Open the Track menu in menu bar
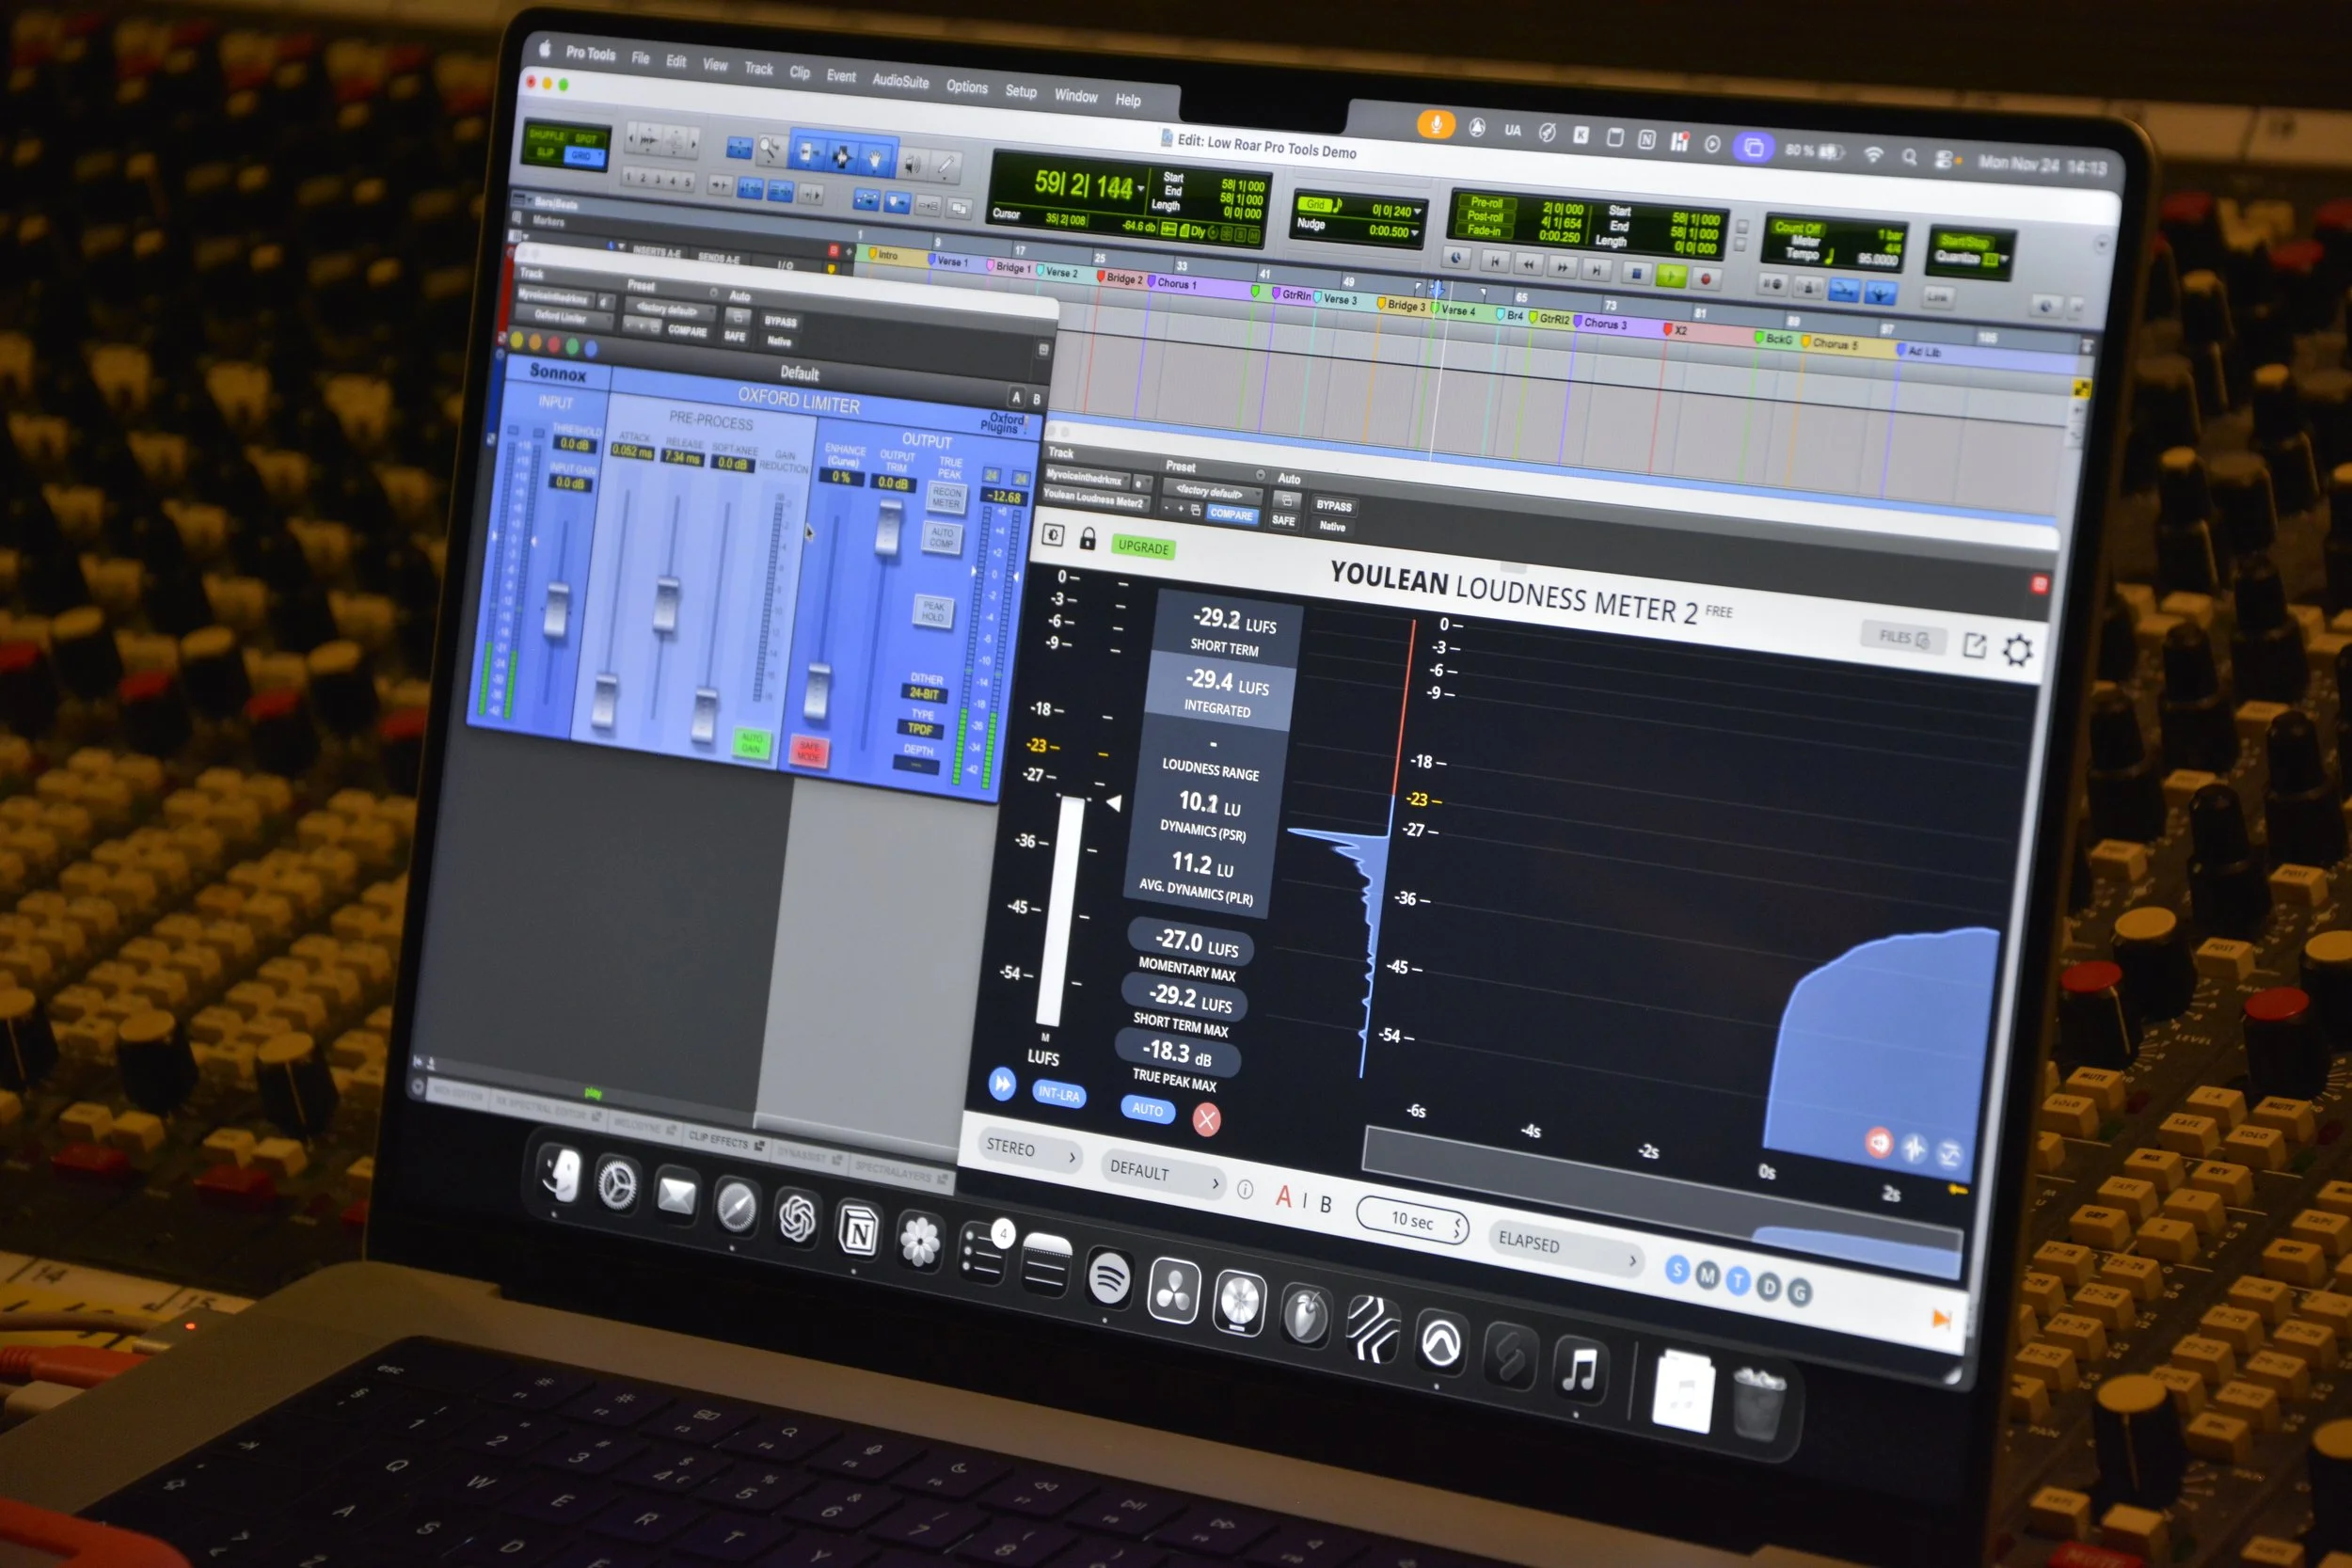This screenshot has width=2352, height=1568. coord(758,69)
